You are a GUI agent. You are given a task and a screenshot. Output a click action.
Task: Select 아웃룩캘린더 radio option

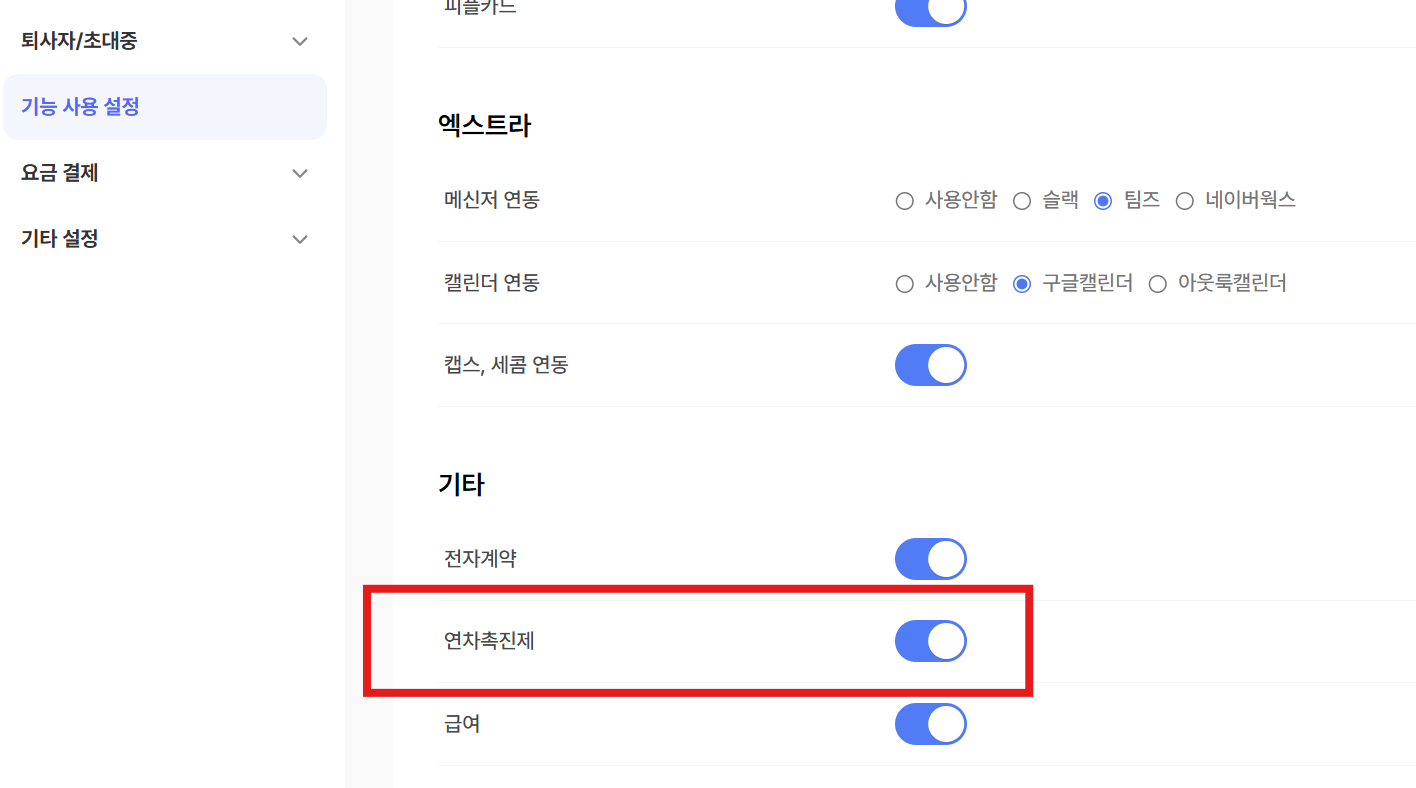pyautogui.click(x=1158, y=284)
